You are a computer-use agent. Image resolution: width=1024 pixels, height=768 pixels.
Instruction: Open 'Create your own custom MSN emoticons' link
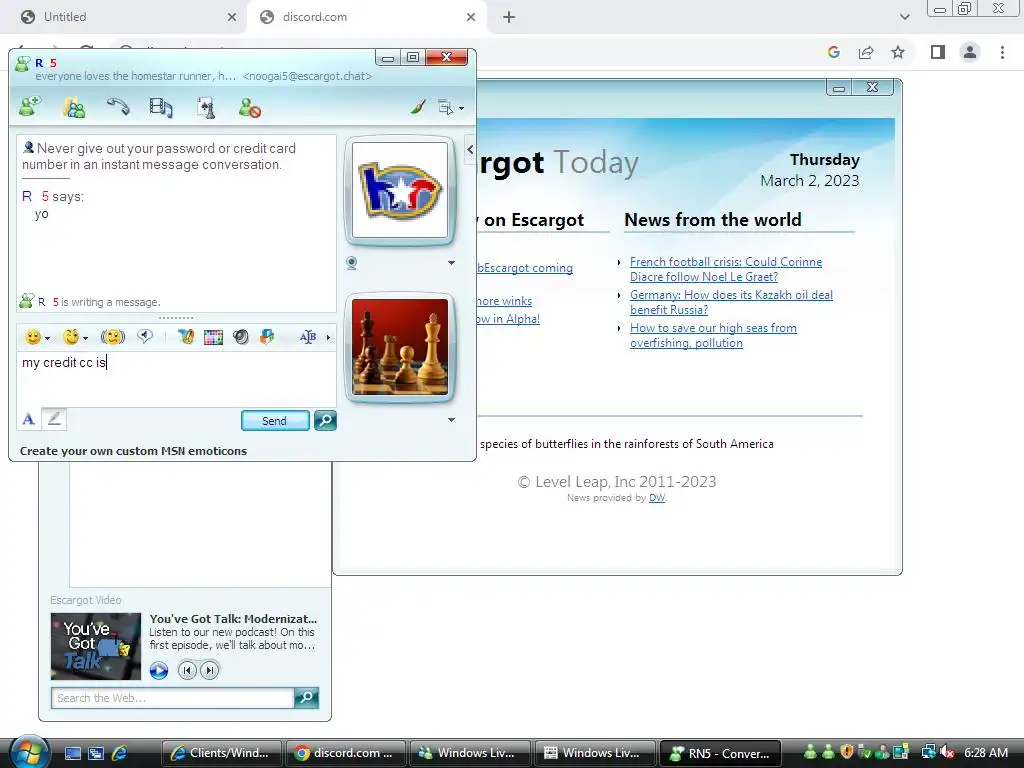[x=133, y=451]
